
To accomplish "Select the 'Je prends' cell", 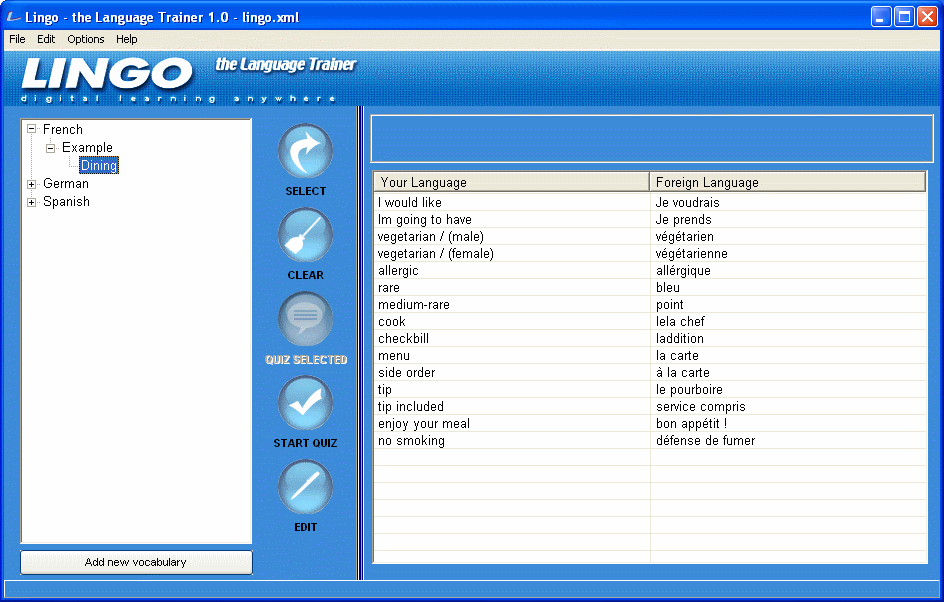I will pyautogui.click(x=788, y=220).
